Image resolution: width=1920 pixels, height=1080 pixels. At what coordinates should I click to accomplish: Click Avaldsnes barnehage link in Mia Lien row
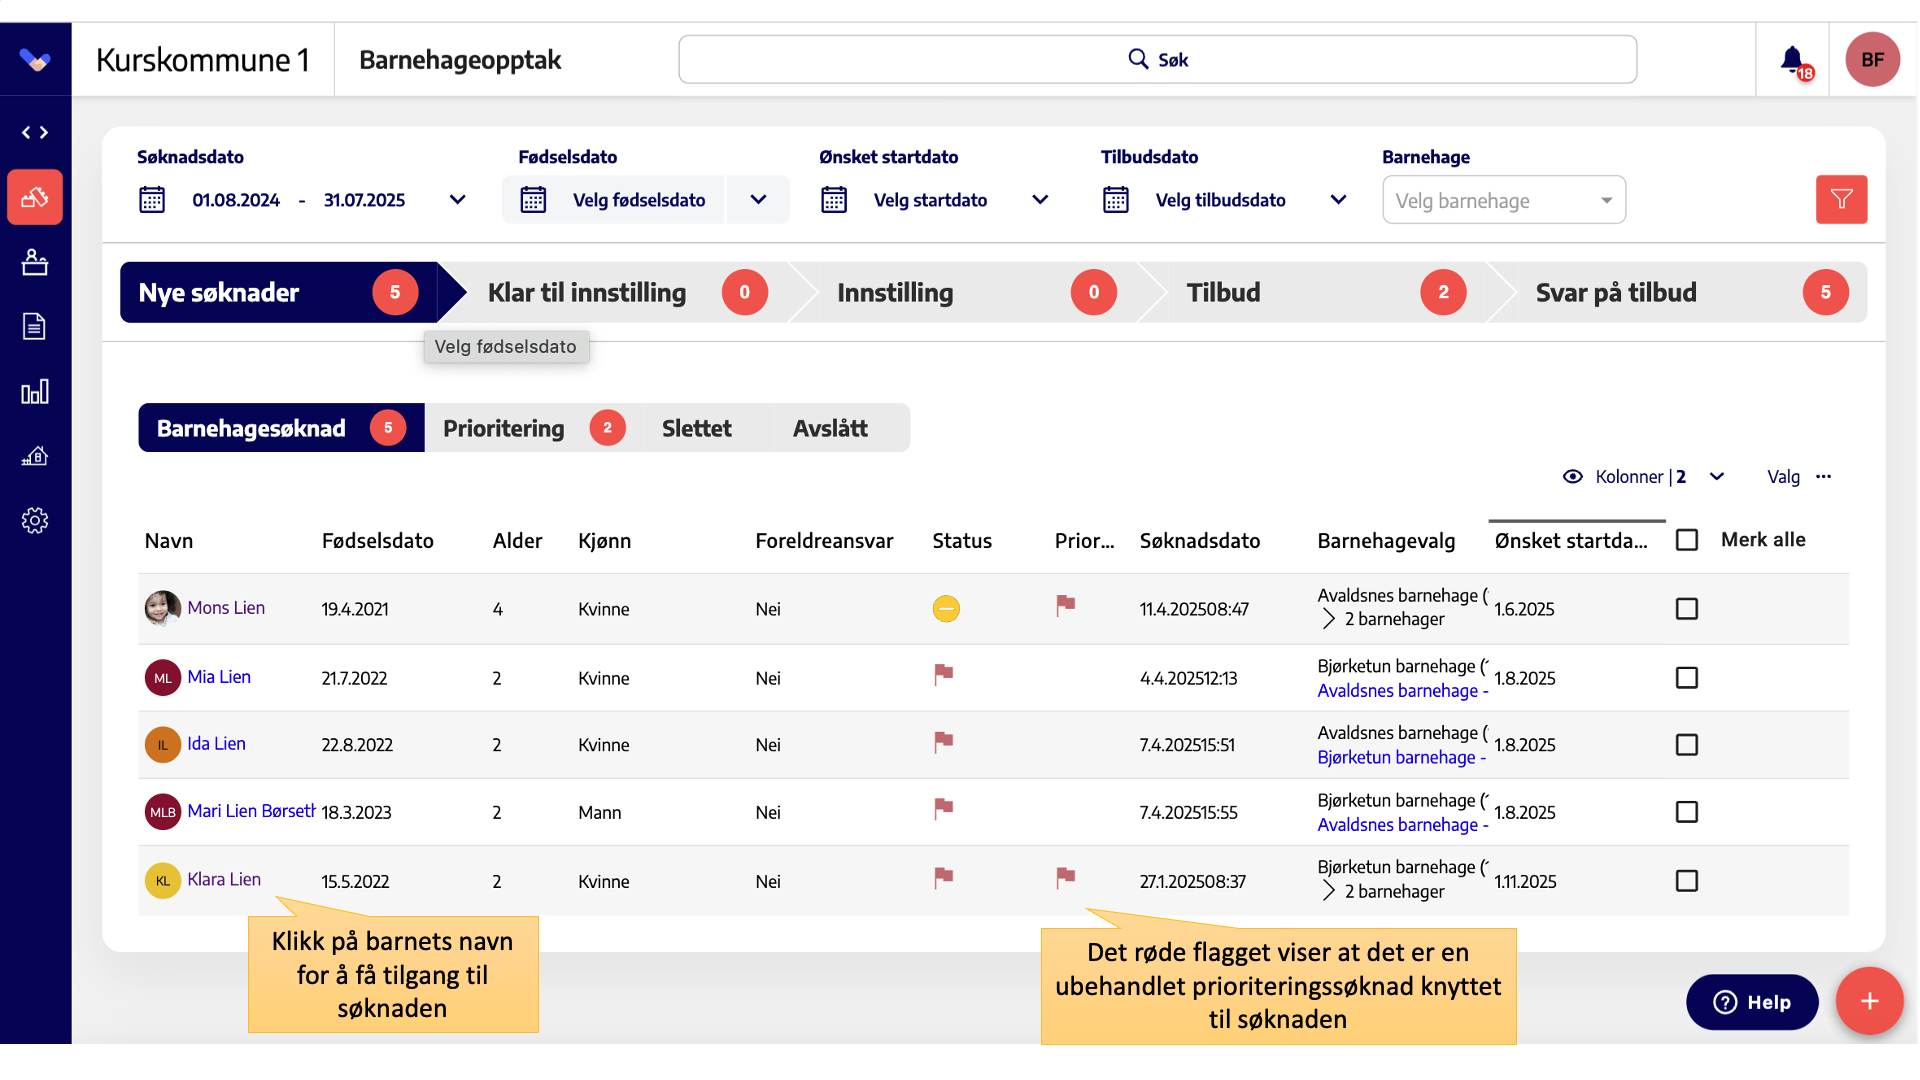[x=1402, y=691]
